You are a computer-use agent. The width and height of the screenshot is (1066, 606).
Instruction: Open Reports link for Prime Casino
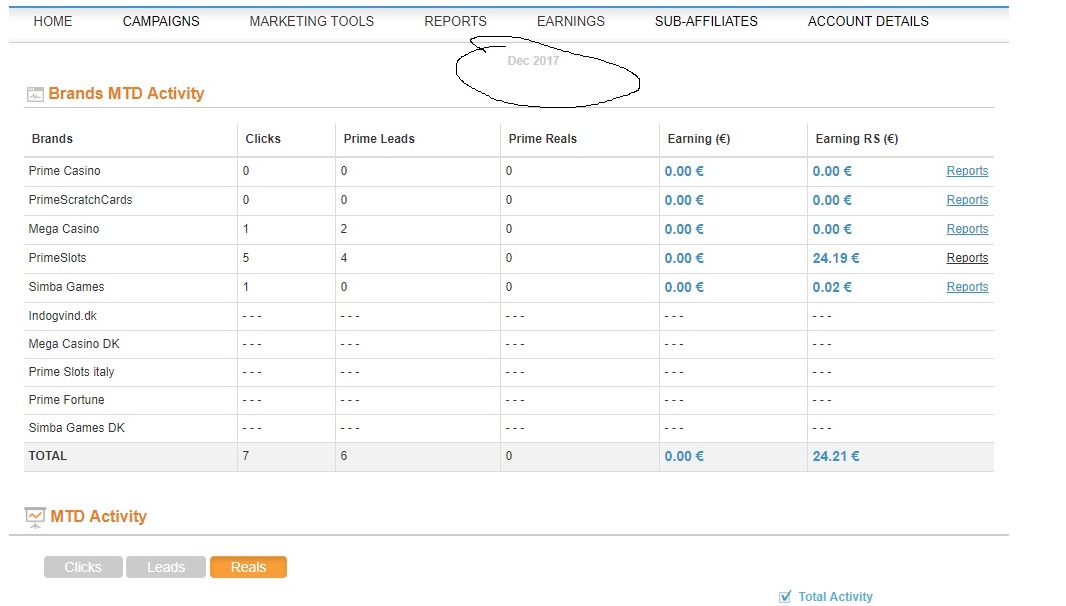[x=967, y=171]
